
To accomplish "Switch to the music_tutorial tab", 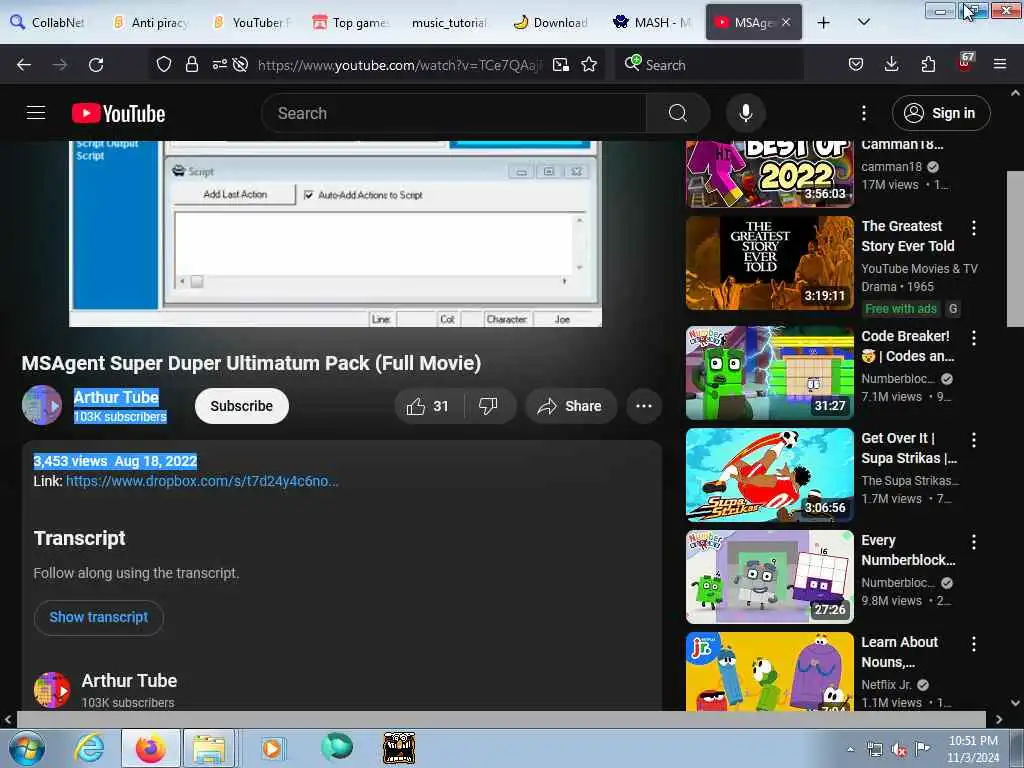I will pos(449,22).
